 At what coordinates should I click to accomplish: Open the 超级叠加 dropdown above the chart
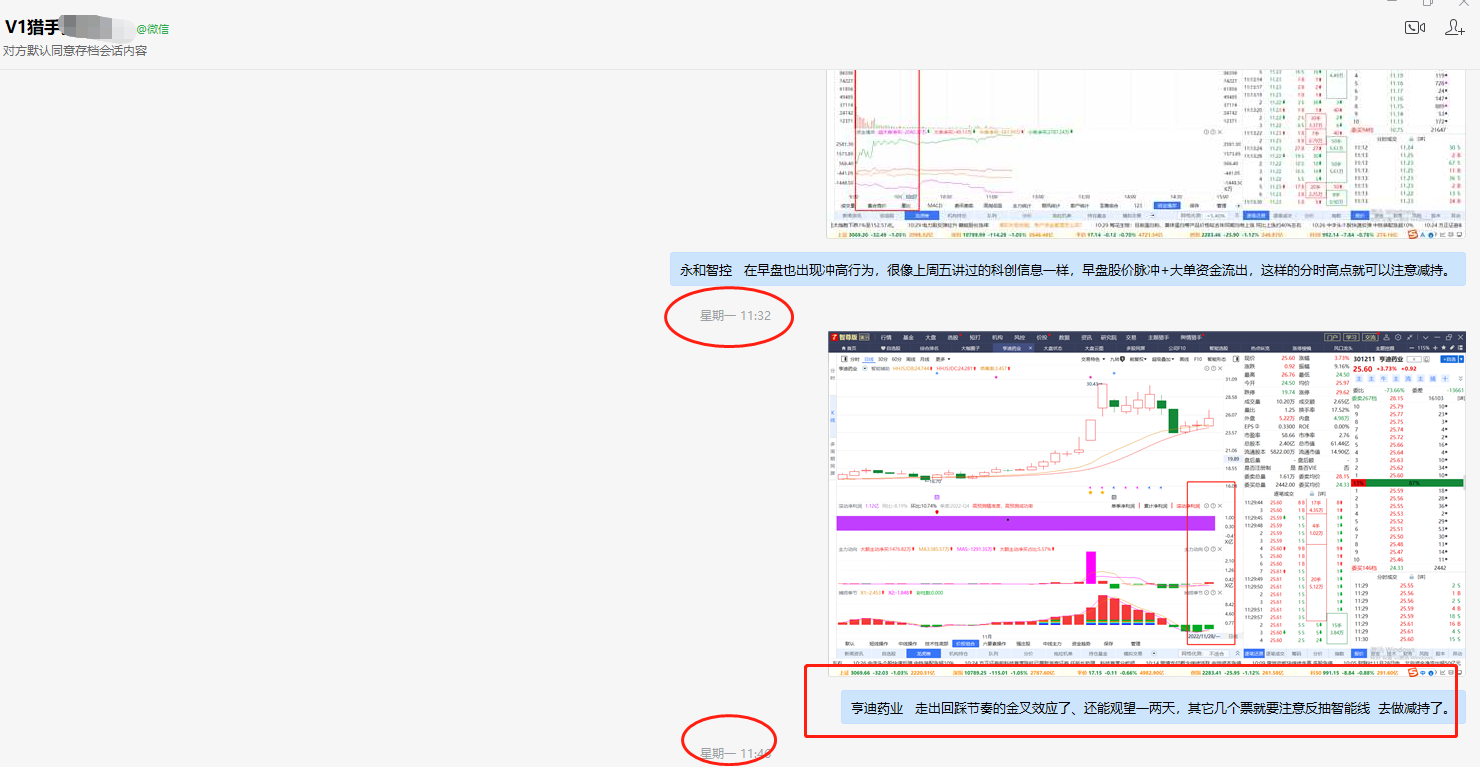1162,358
